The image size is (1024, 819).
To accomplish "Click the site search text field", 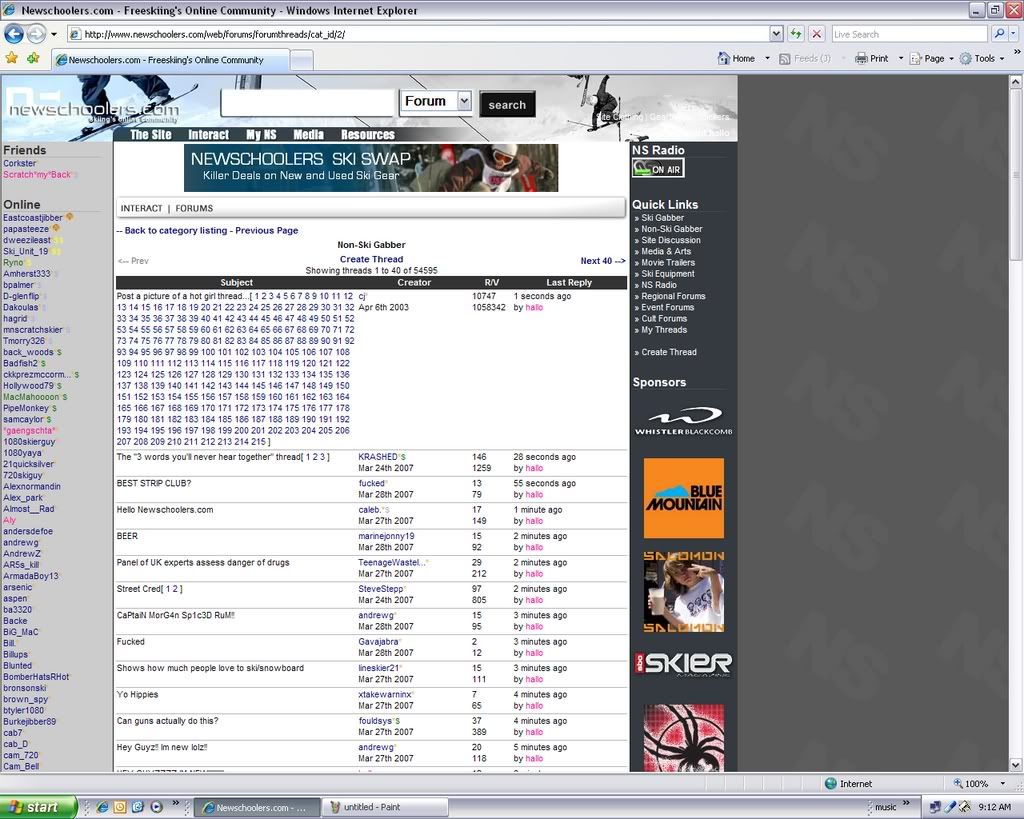I will click(x=307, y=103).
